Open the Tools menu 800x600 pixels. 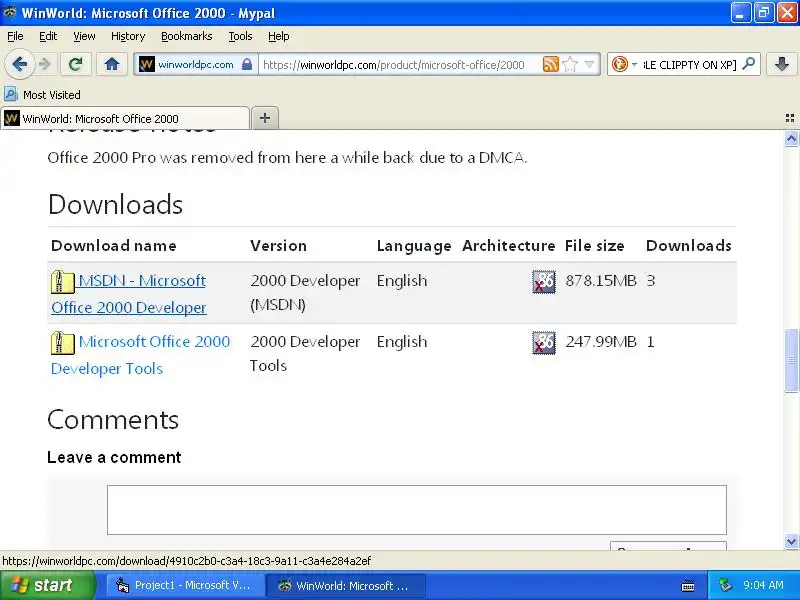coord(240,36)
